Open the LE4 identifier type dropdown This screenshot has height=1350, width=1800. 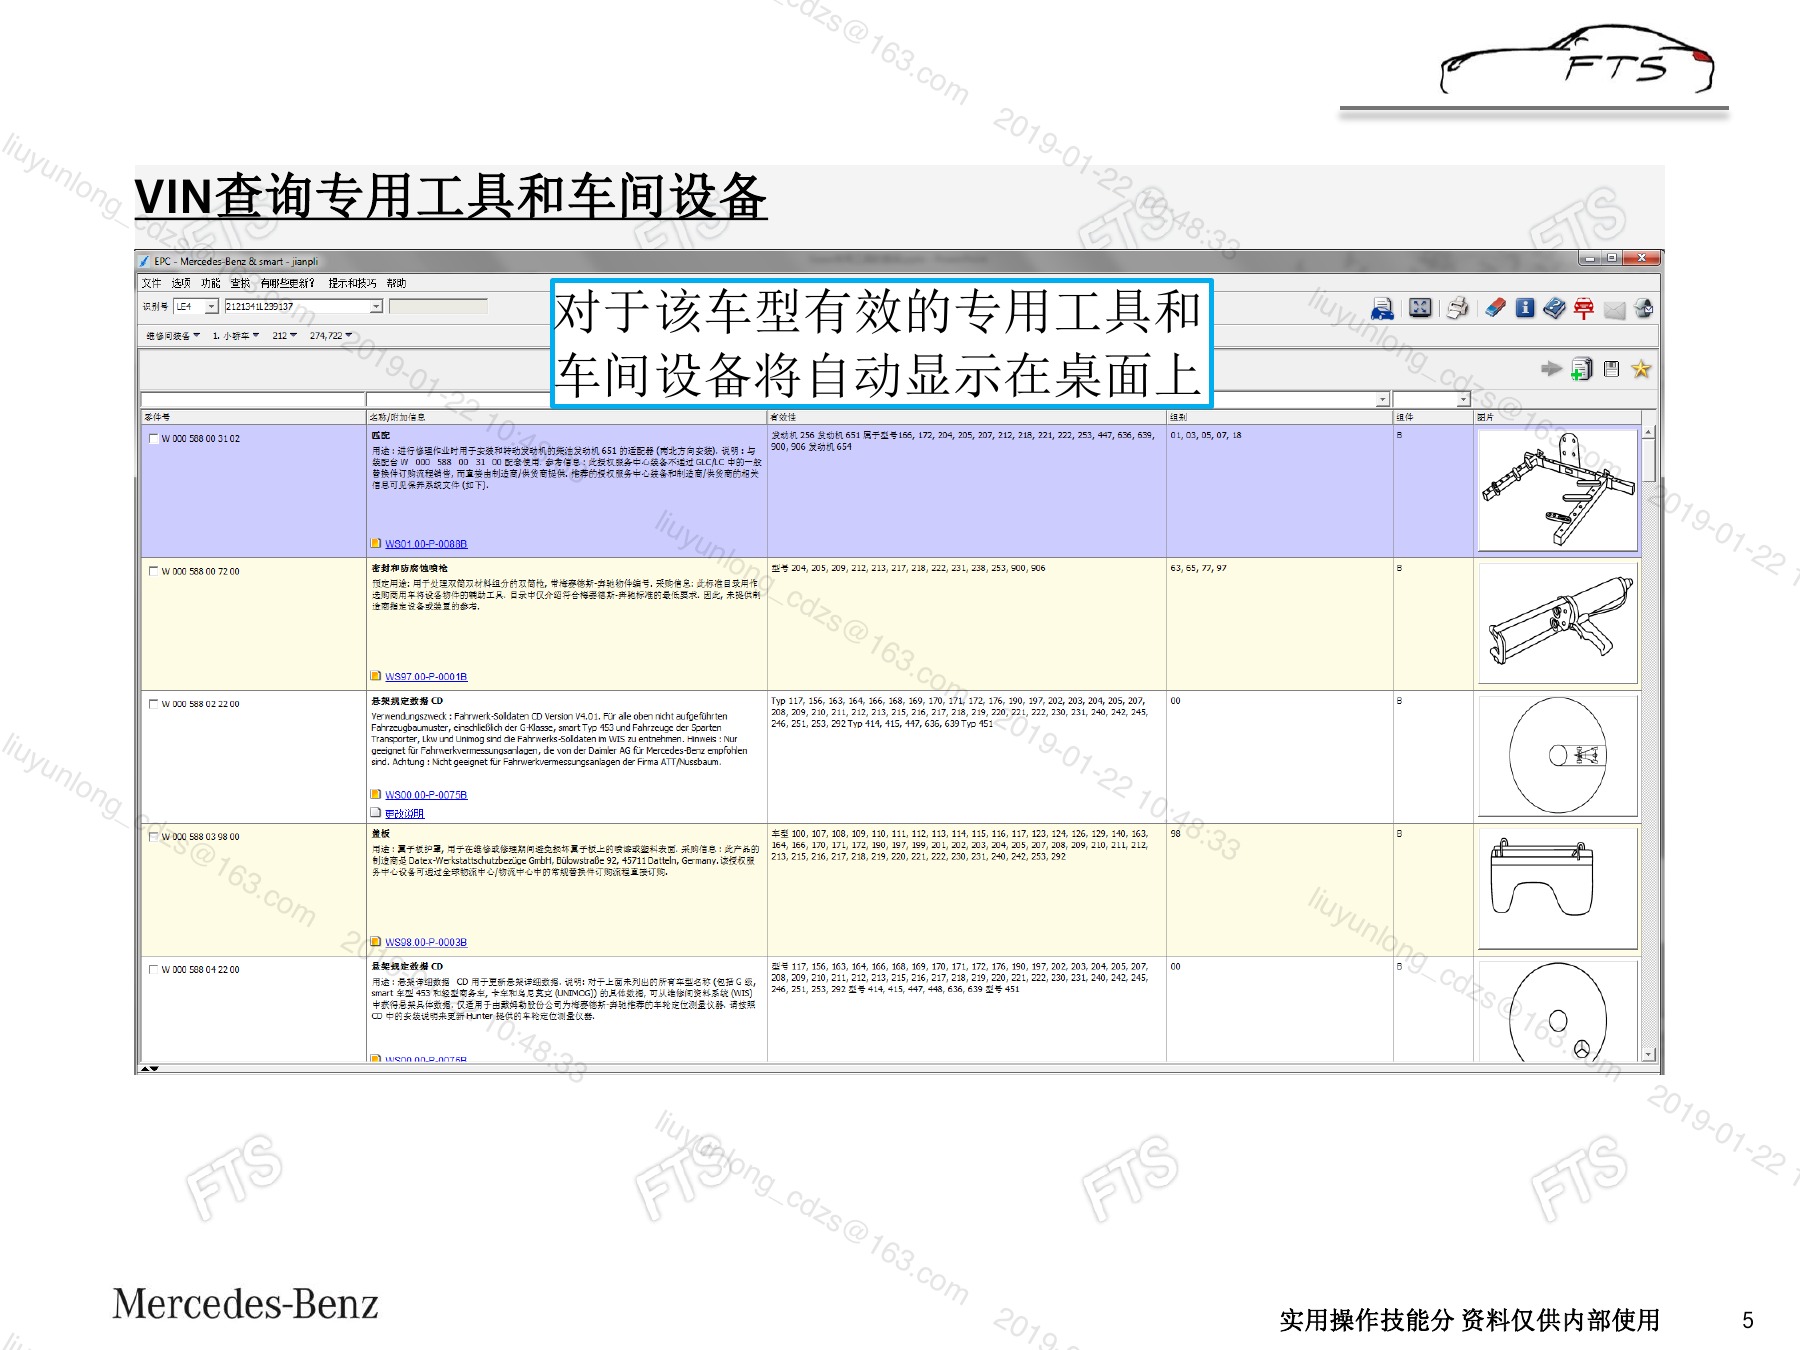click(211, 306)
